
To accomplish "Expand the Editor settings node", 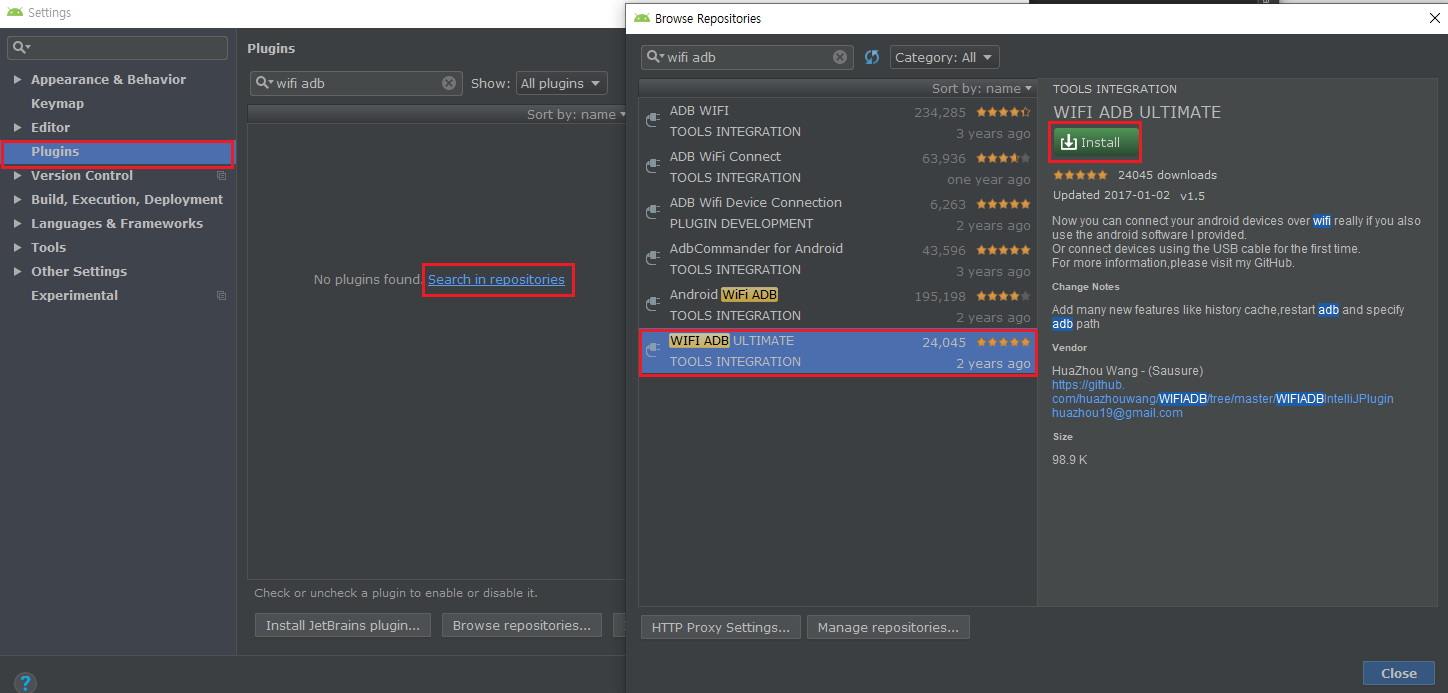I will pos(18,128).
